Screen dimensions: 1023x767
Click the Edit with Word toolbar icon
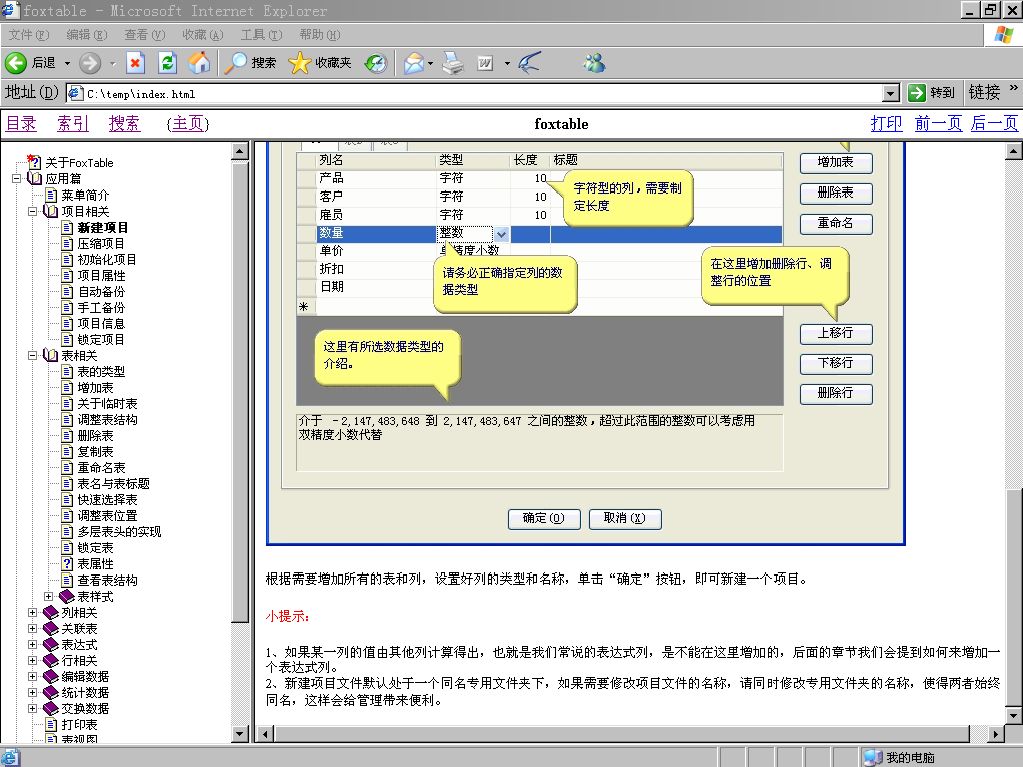[x=485, y=63]
